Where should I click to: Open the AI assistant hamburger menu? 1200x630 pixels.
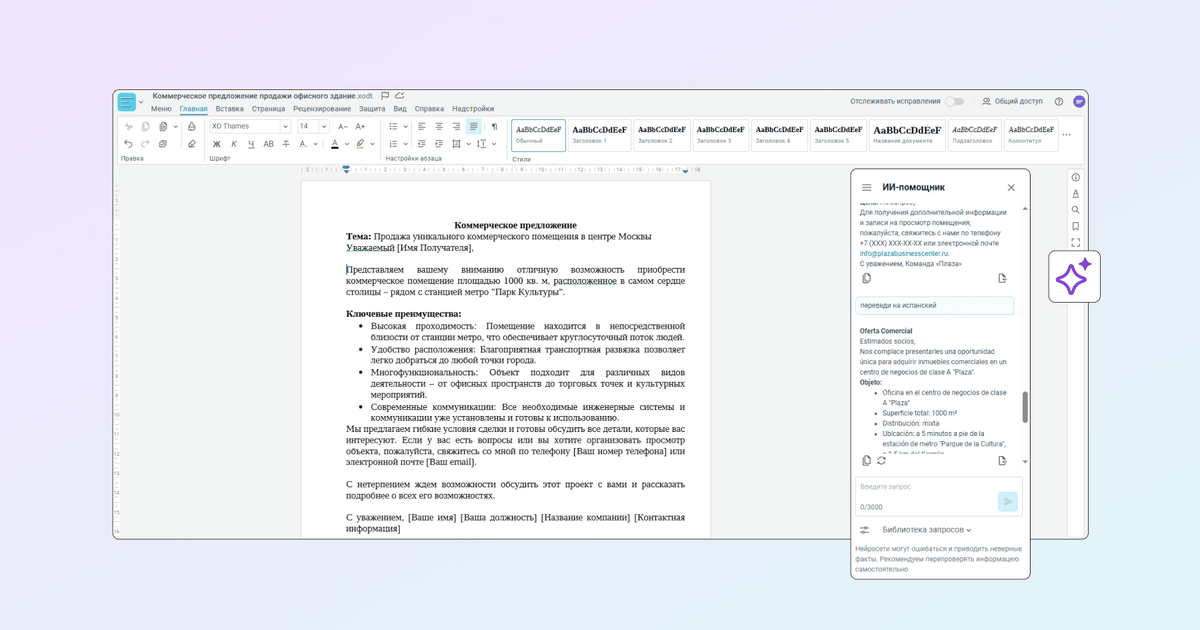[x=867, y=187]
